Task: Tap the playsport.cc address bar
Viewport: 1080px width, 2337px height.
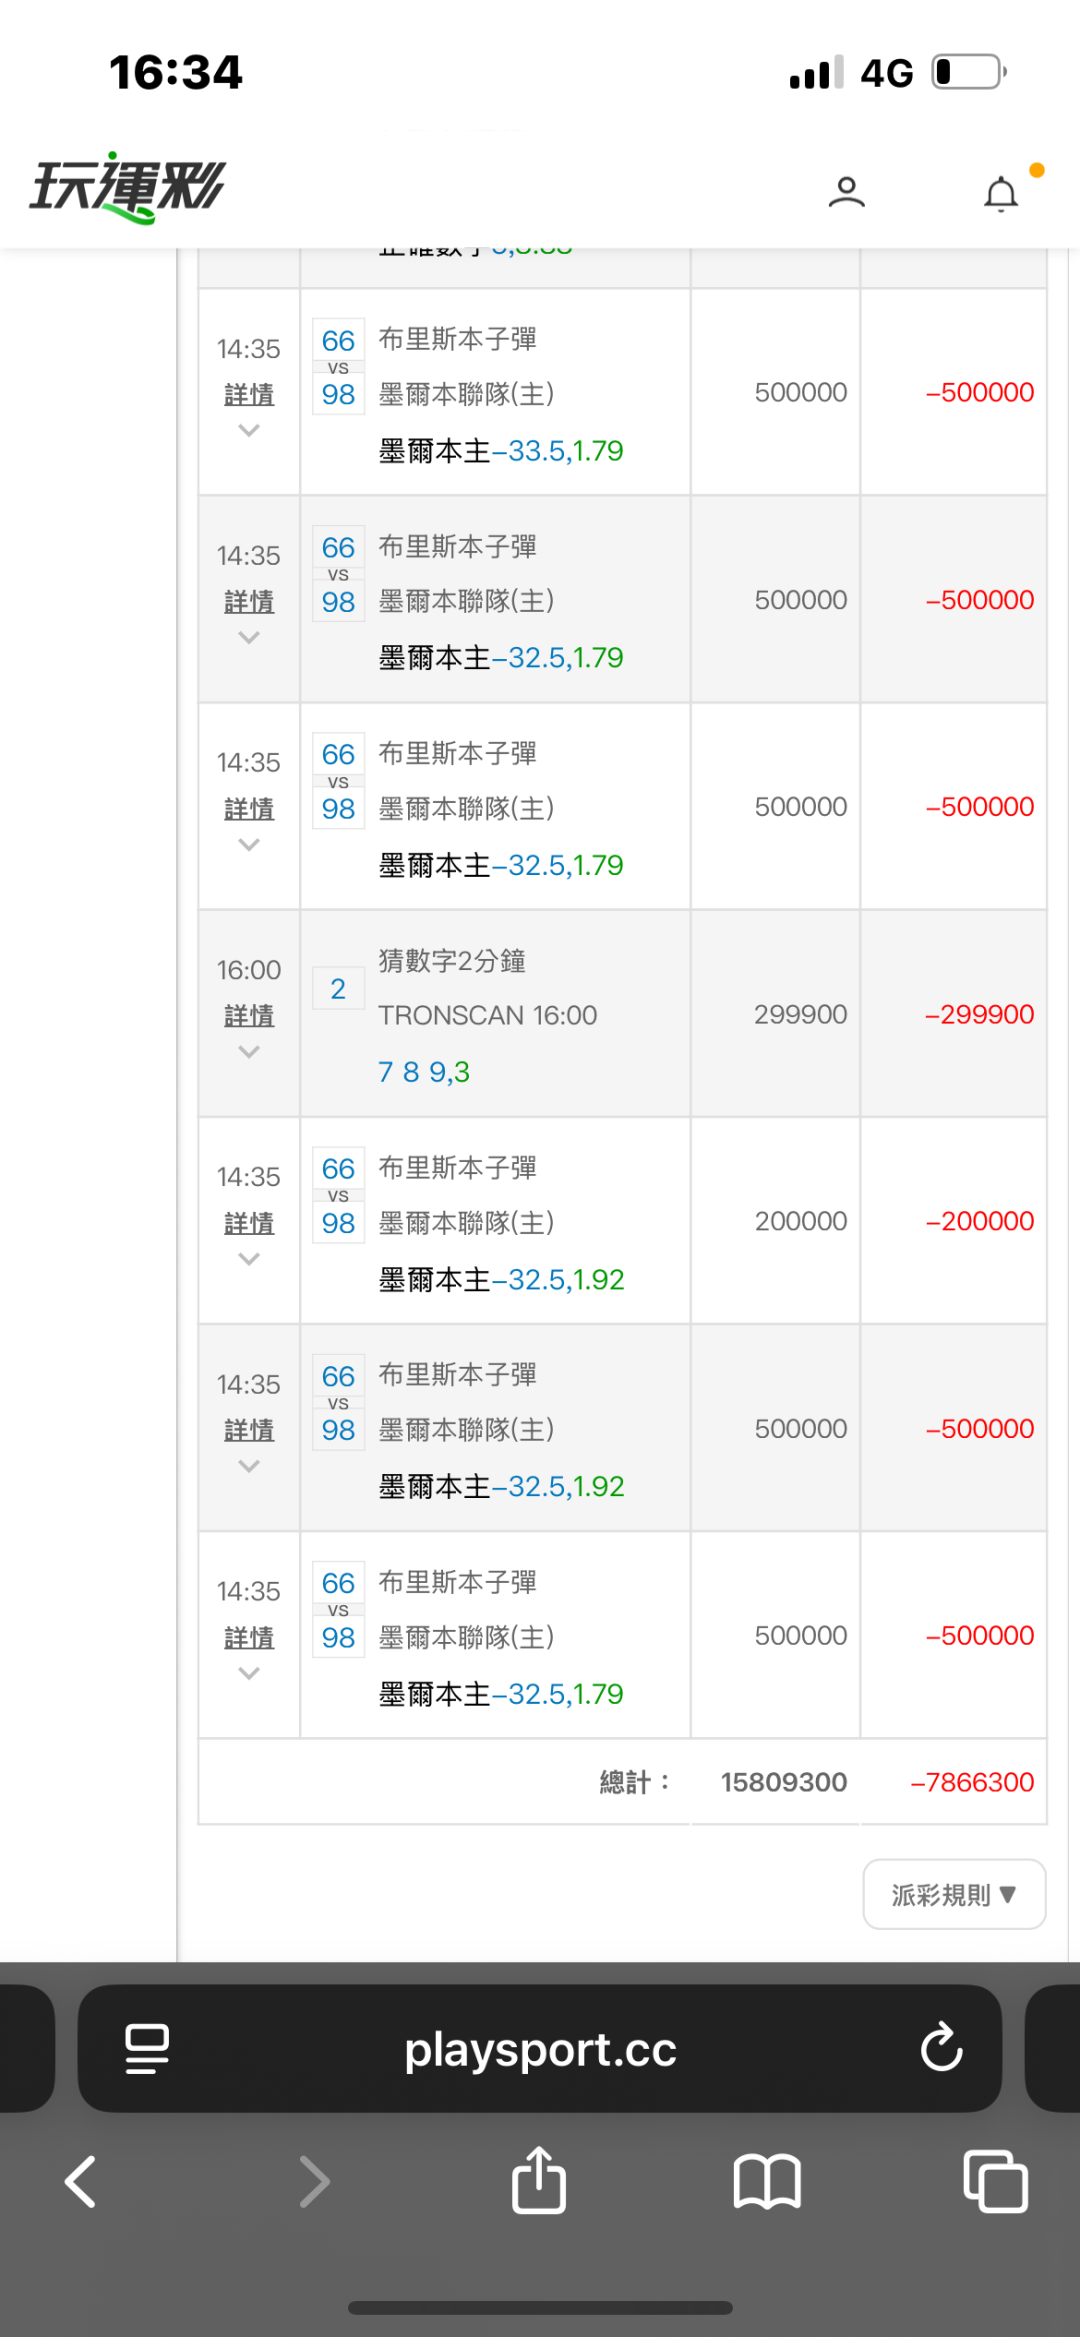Action: click(540, 2049)
